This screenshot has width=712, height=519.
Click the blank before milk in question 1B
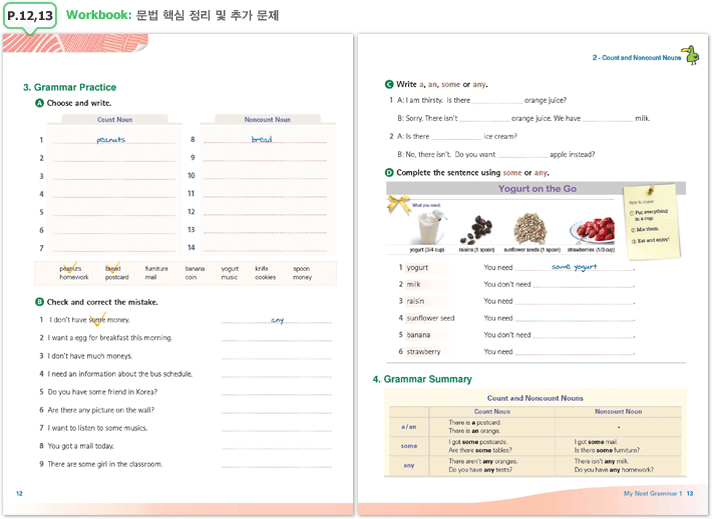(x=608, y=119)
